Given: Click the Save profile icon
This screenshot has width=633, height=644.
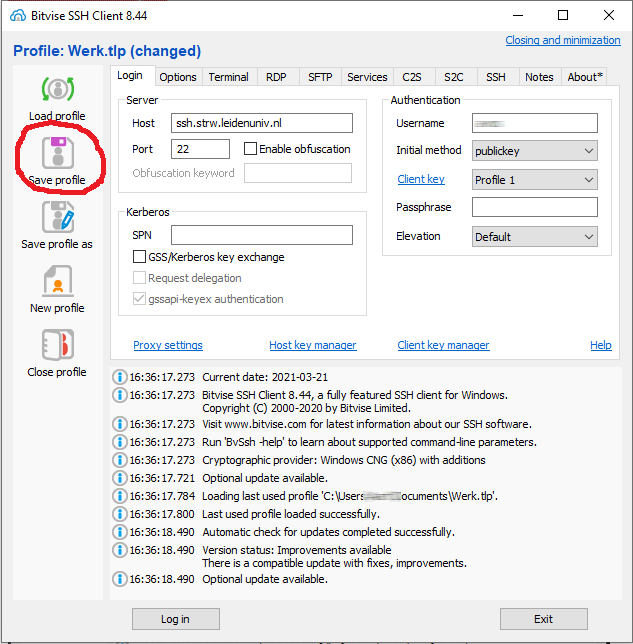Looking at the screenshot, I should tap(57, 154).
